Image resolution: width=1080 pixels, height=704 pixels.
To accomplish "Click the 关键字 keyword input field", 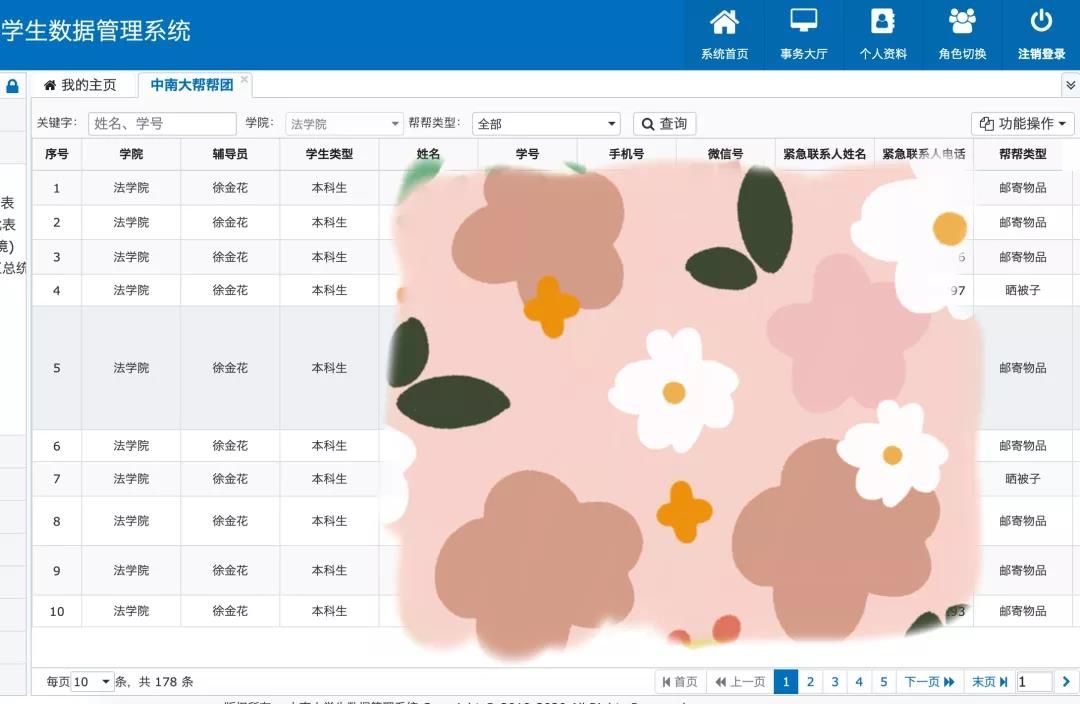I will tap(162, 124).
